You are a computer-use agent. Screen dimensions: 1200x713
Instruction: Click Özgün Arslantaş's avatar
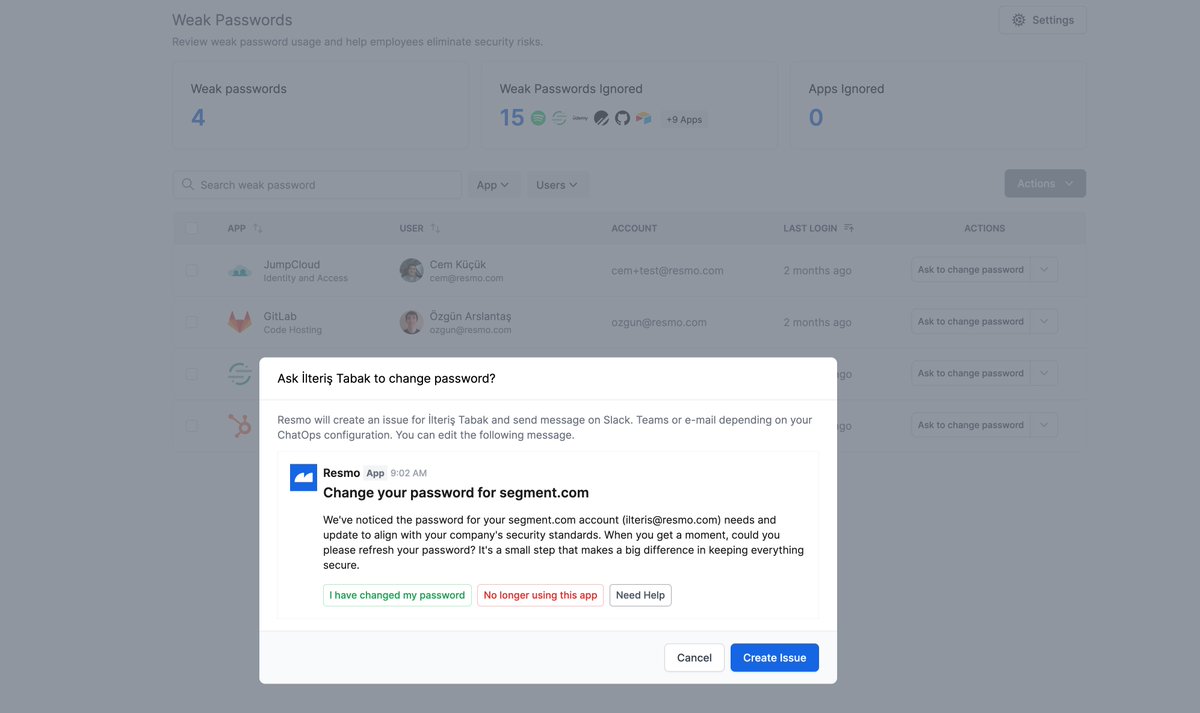point(411,322)
